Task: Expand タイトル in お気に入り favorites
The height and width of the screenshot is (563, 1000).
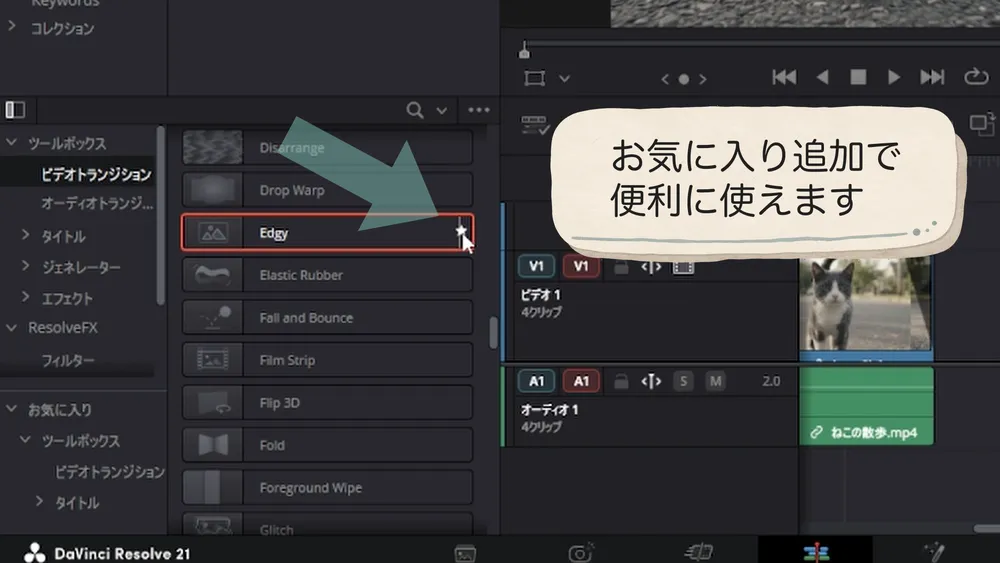Action: [40, 501]
